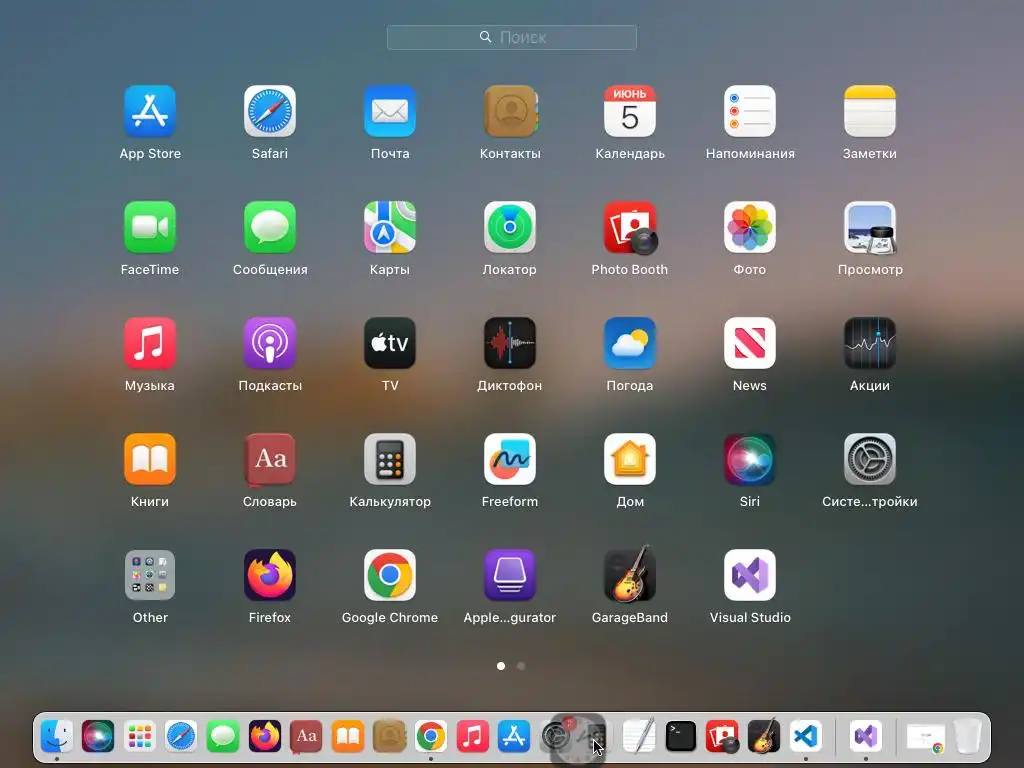Open the Заметки notes app
The width and height of the screenshot is (1024, 768).
pos(870,111)
